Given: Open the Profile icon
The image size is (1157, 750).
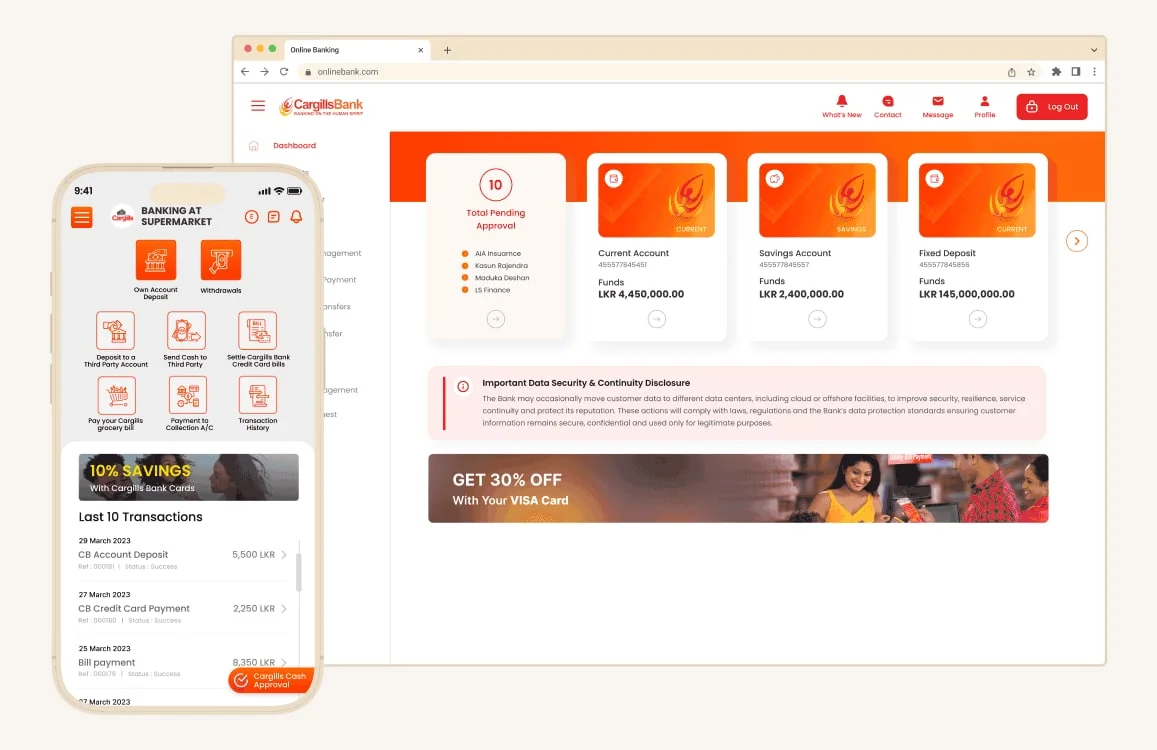Looking at the screenshot, I should click(984, 106).
